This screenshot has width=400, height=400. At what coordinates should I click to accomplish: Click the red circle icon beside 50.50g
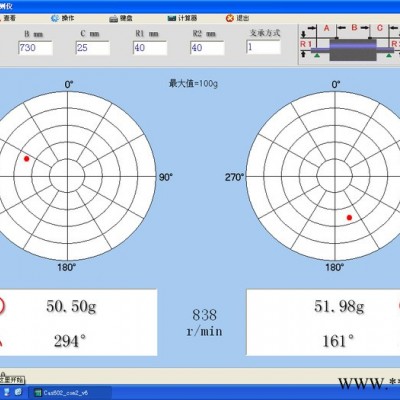coord(2,306)
